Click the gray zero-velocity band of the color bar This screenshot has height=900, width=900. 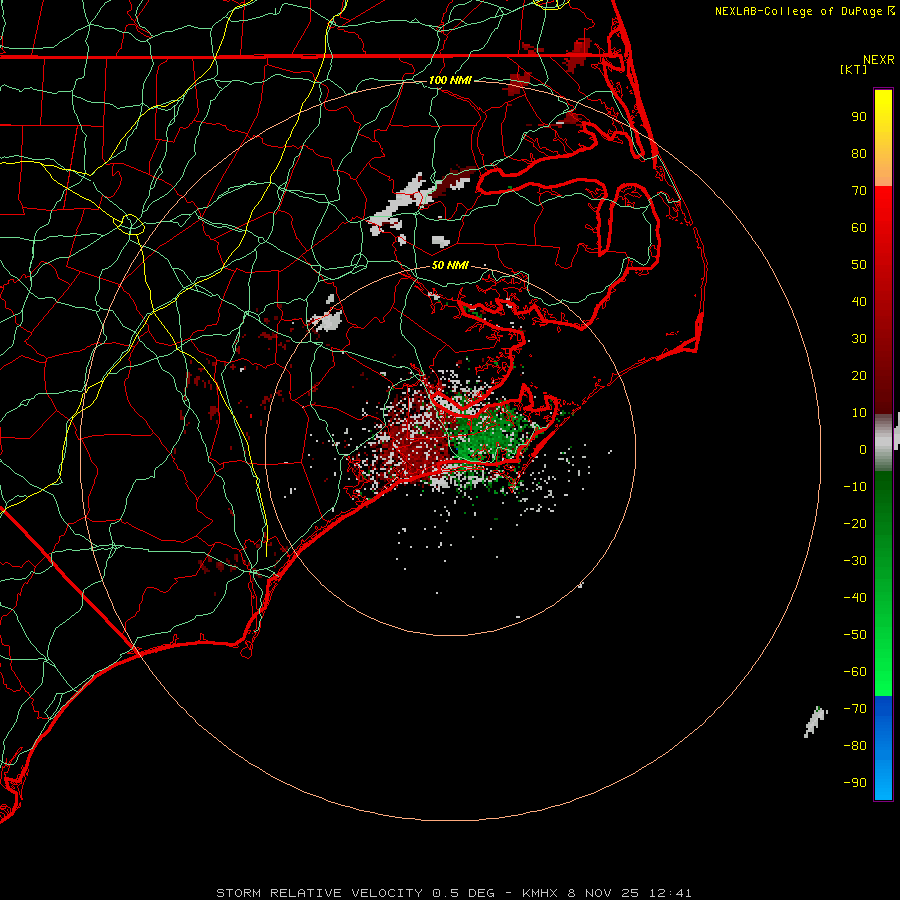pos(883,443)
